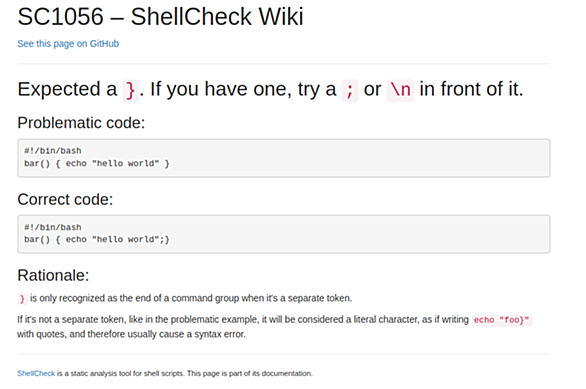Open the See this page on GitHub link
Screen dimensions: 586x389
point(68,44)
